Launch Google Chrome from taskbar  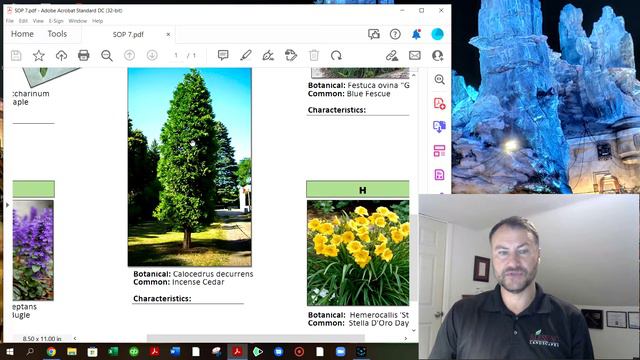(51, 351)
